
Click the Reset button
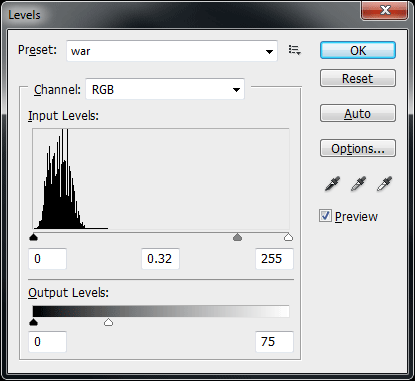pyautogui.click(x=358, y=78)
